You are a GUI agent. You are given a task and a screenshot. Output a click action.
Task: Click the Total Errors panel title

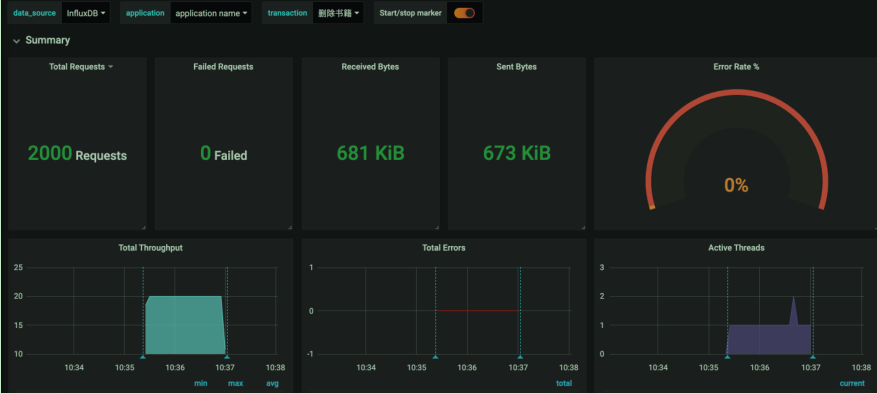(444, 247)
